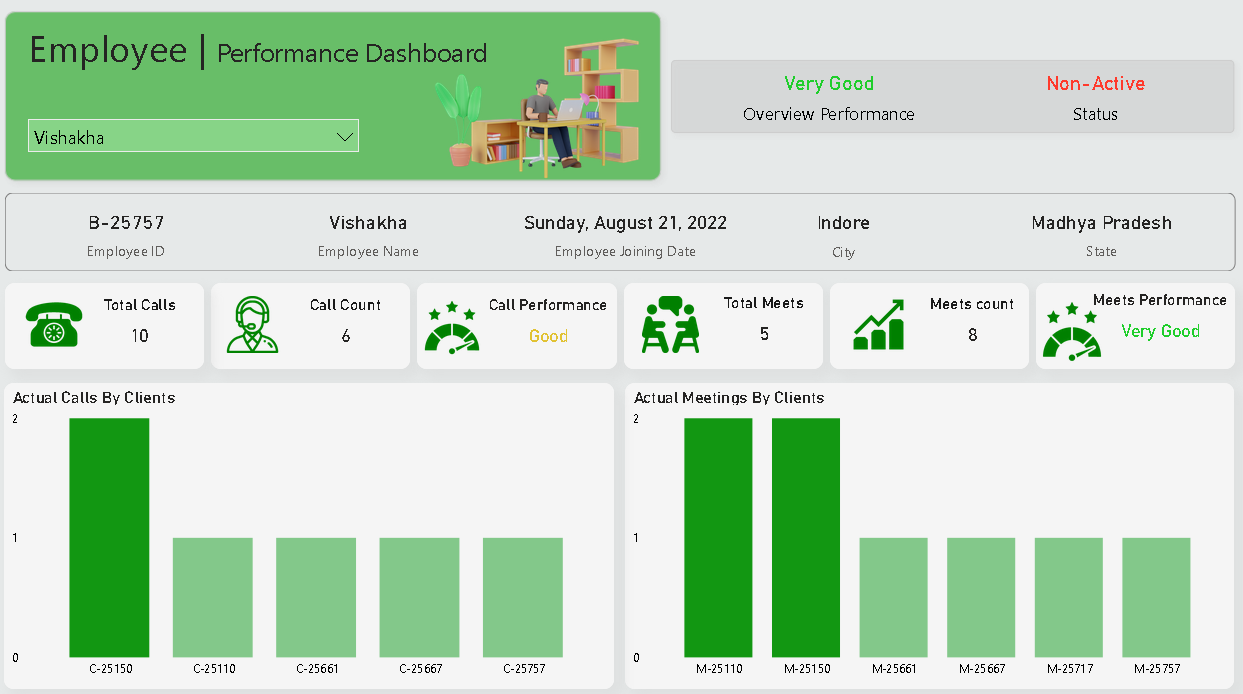Click the Employee Joining Date value

point(625,223)
